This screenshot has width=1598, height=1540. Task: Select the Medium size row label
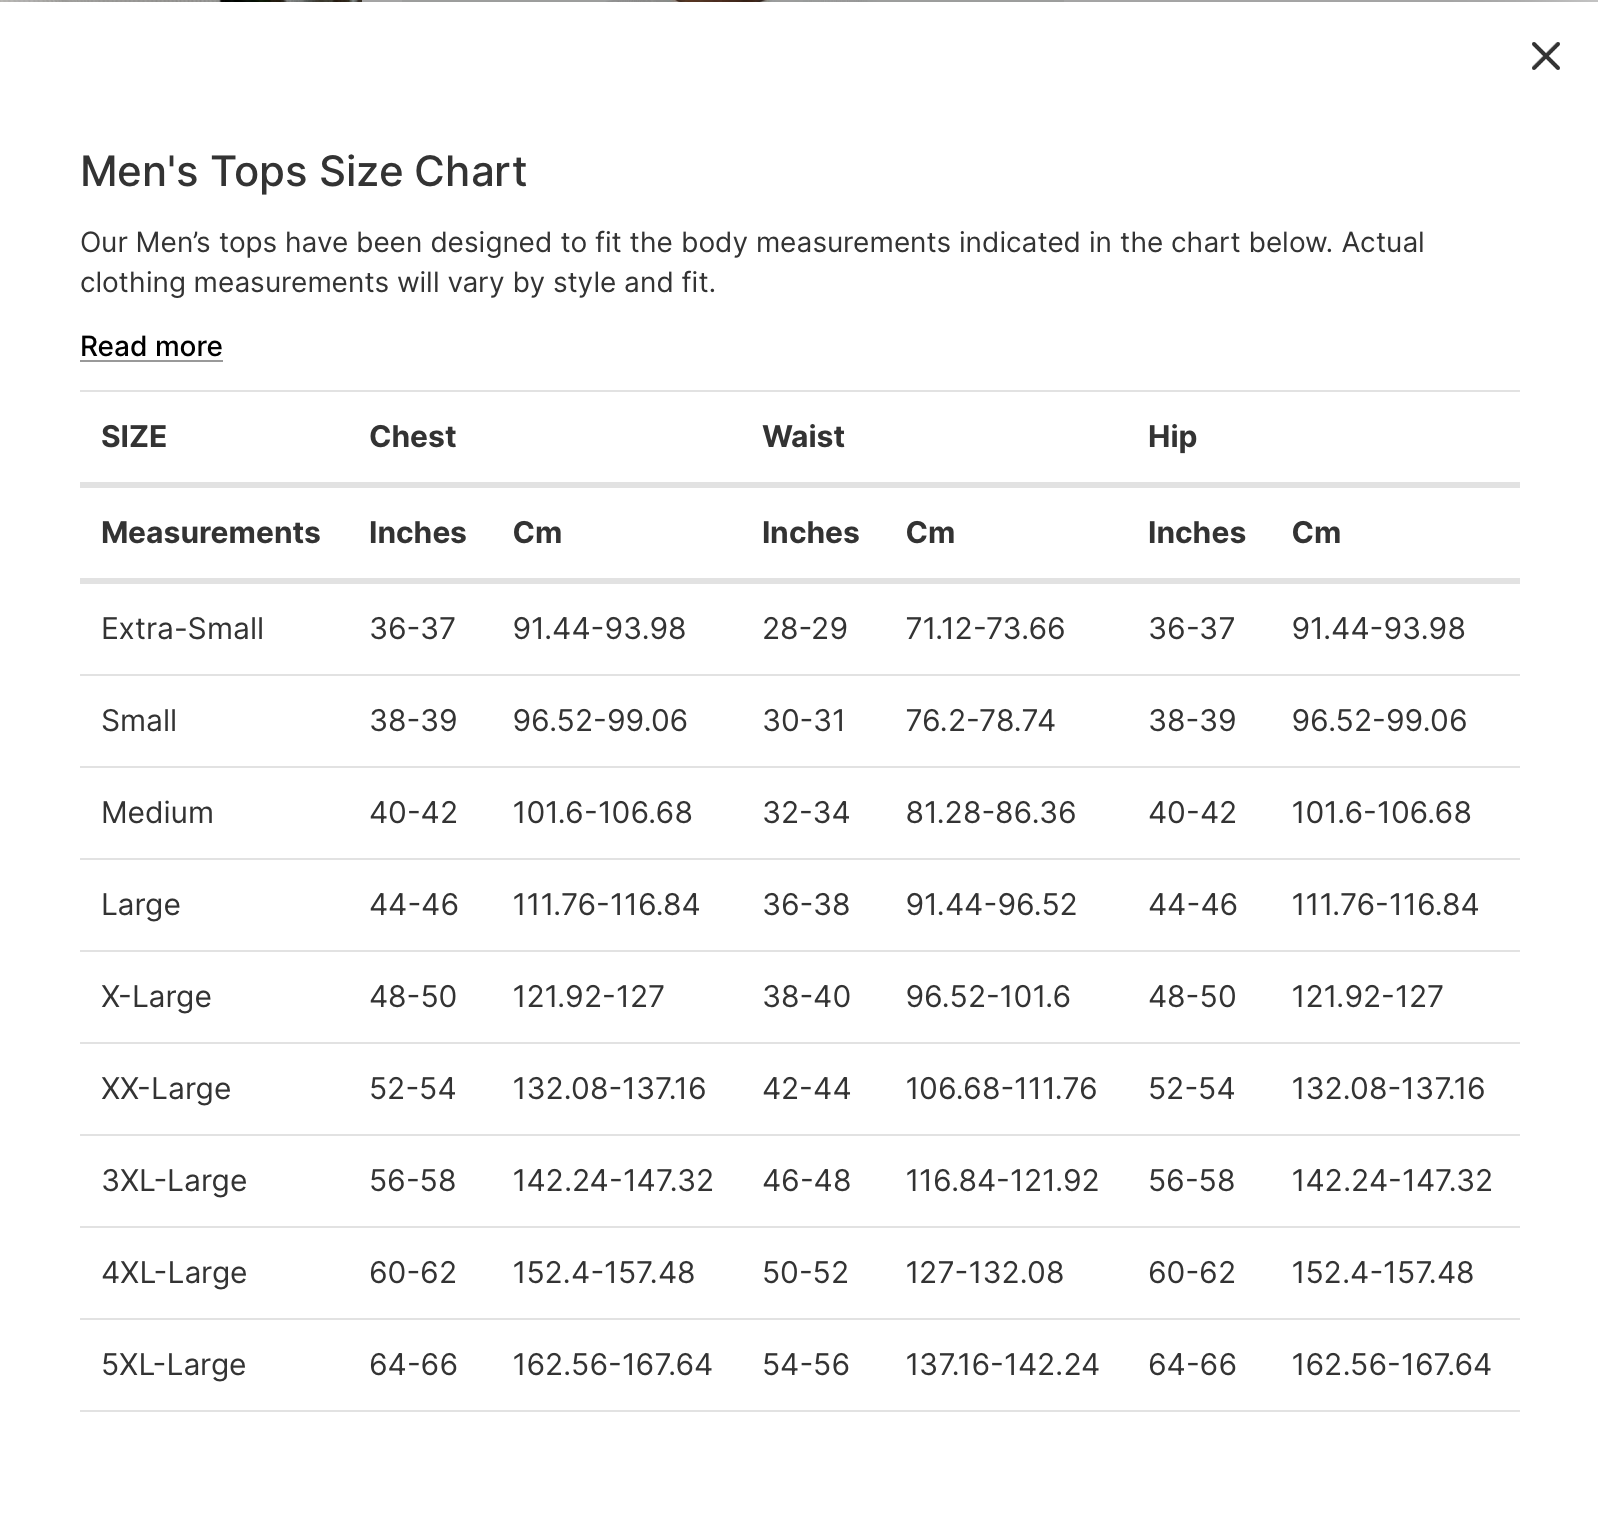pos(157,812)
